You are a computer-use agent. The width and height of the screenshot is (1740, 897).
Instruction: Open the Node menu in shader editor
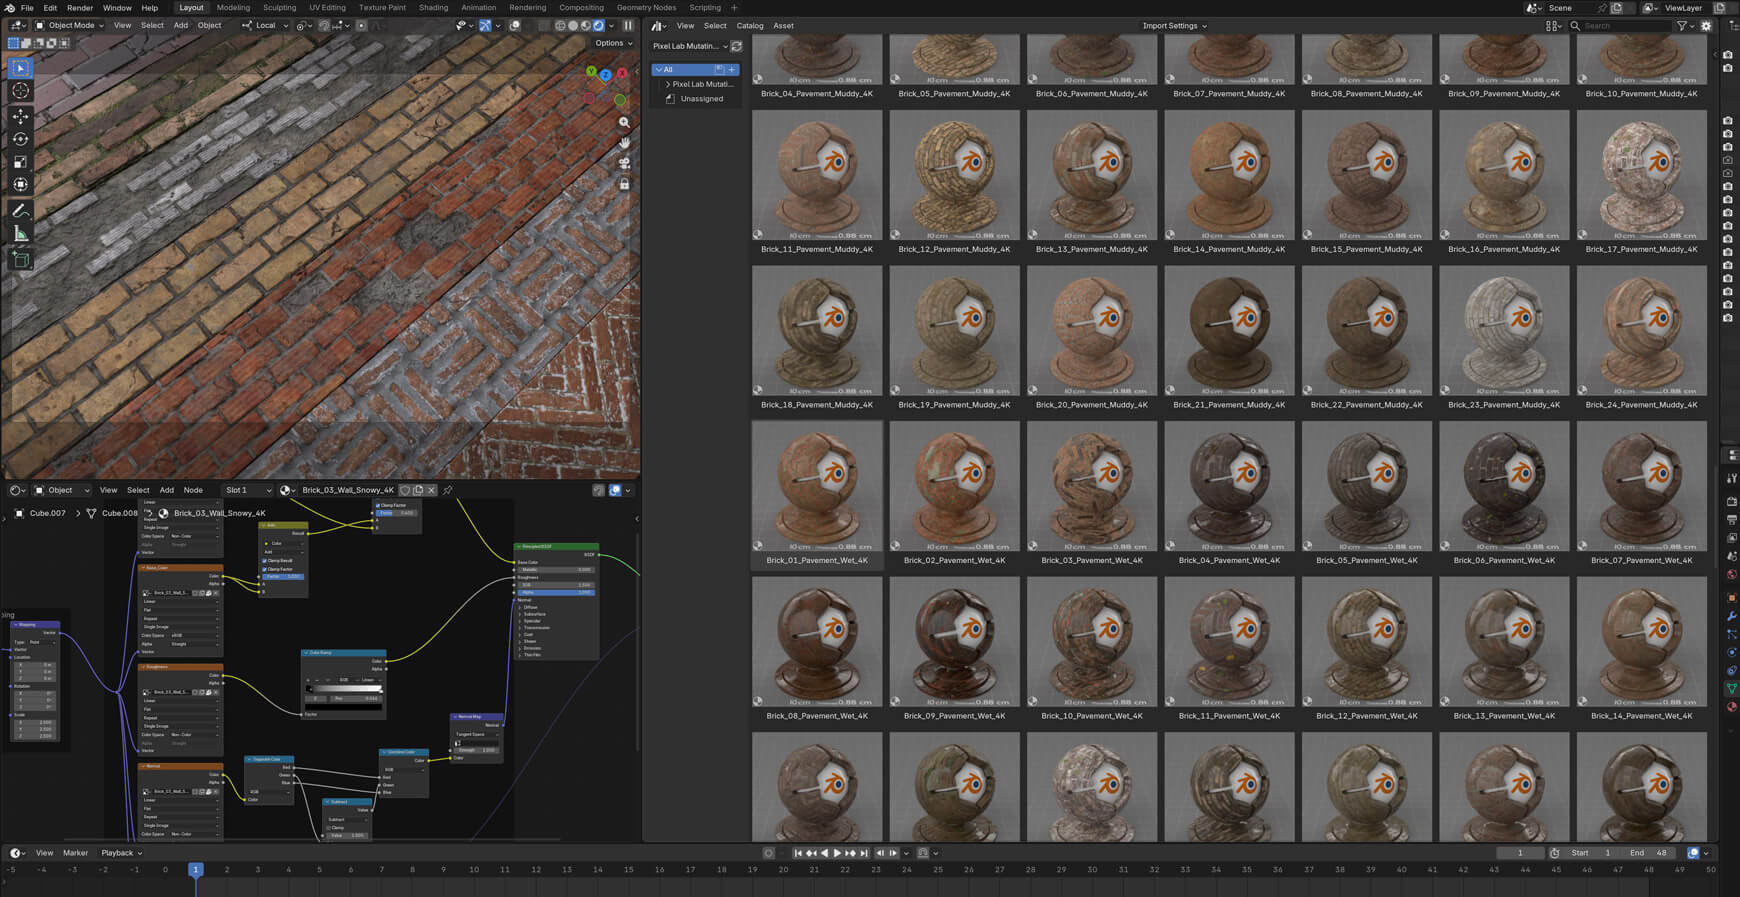[193, 490]
